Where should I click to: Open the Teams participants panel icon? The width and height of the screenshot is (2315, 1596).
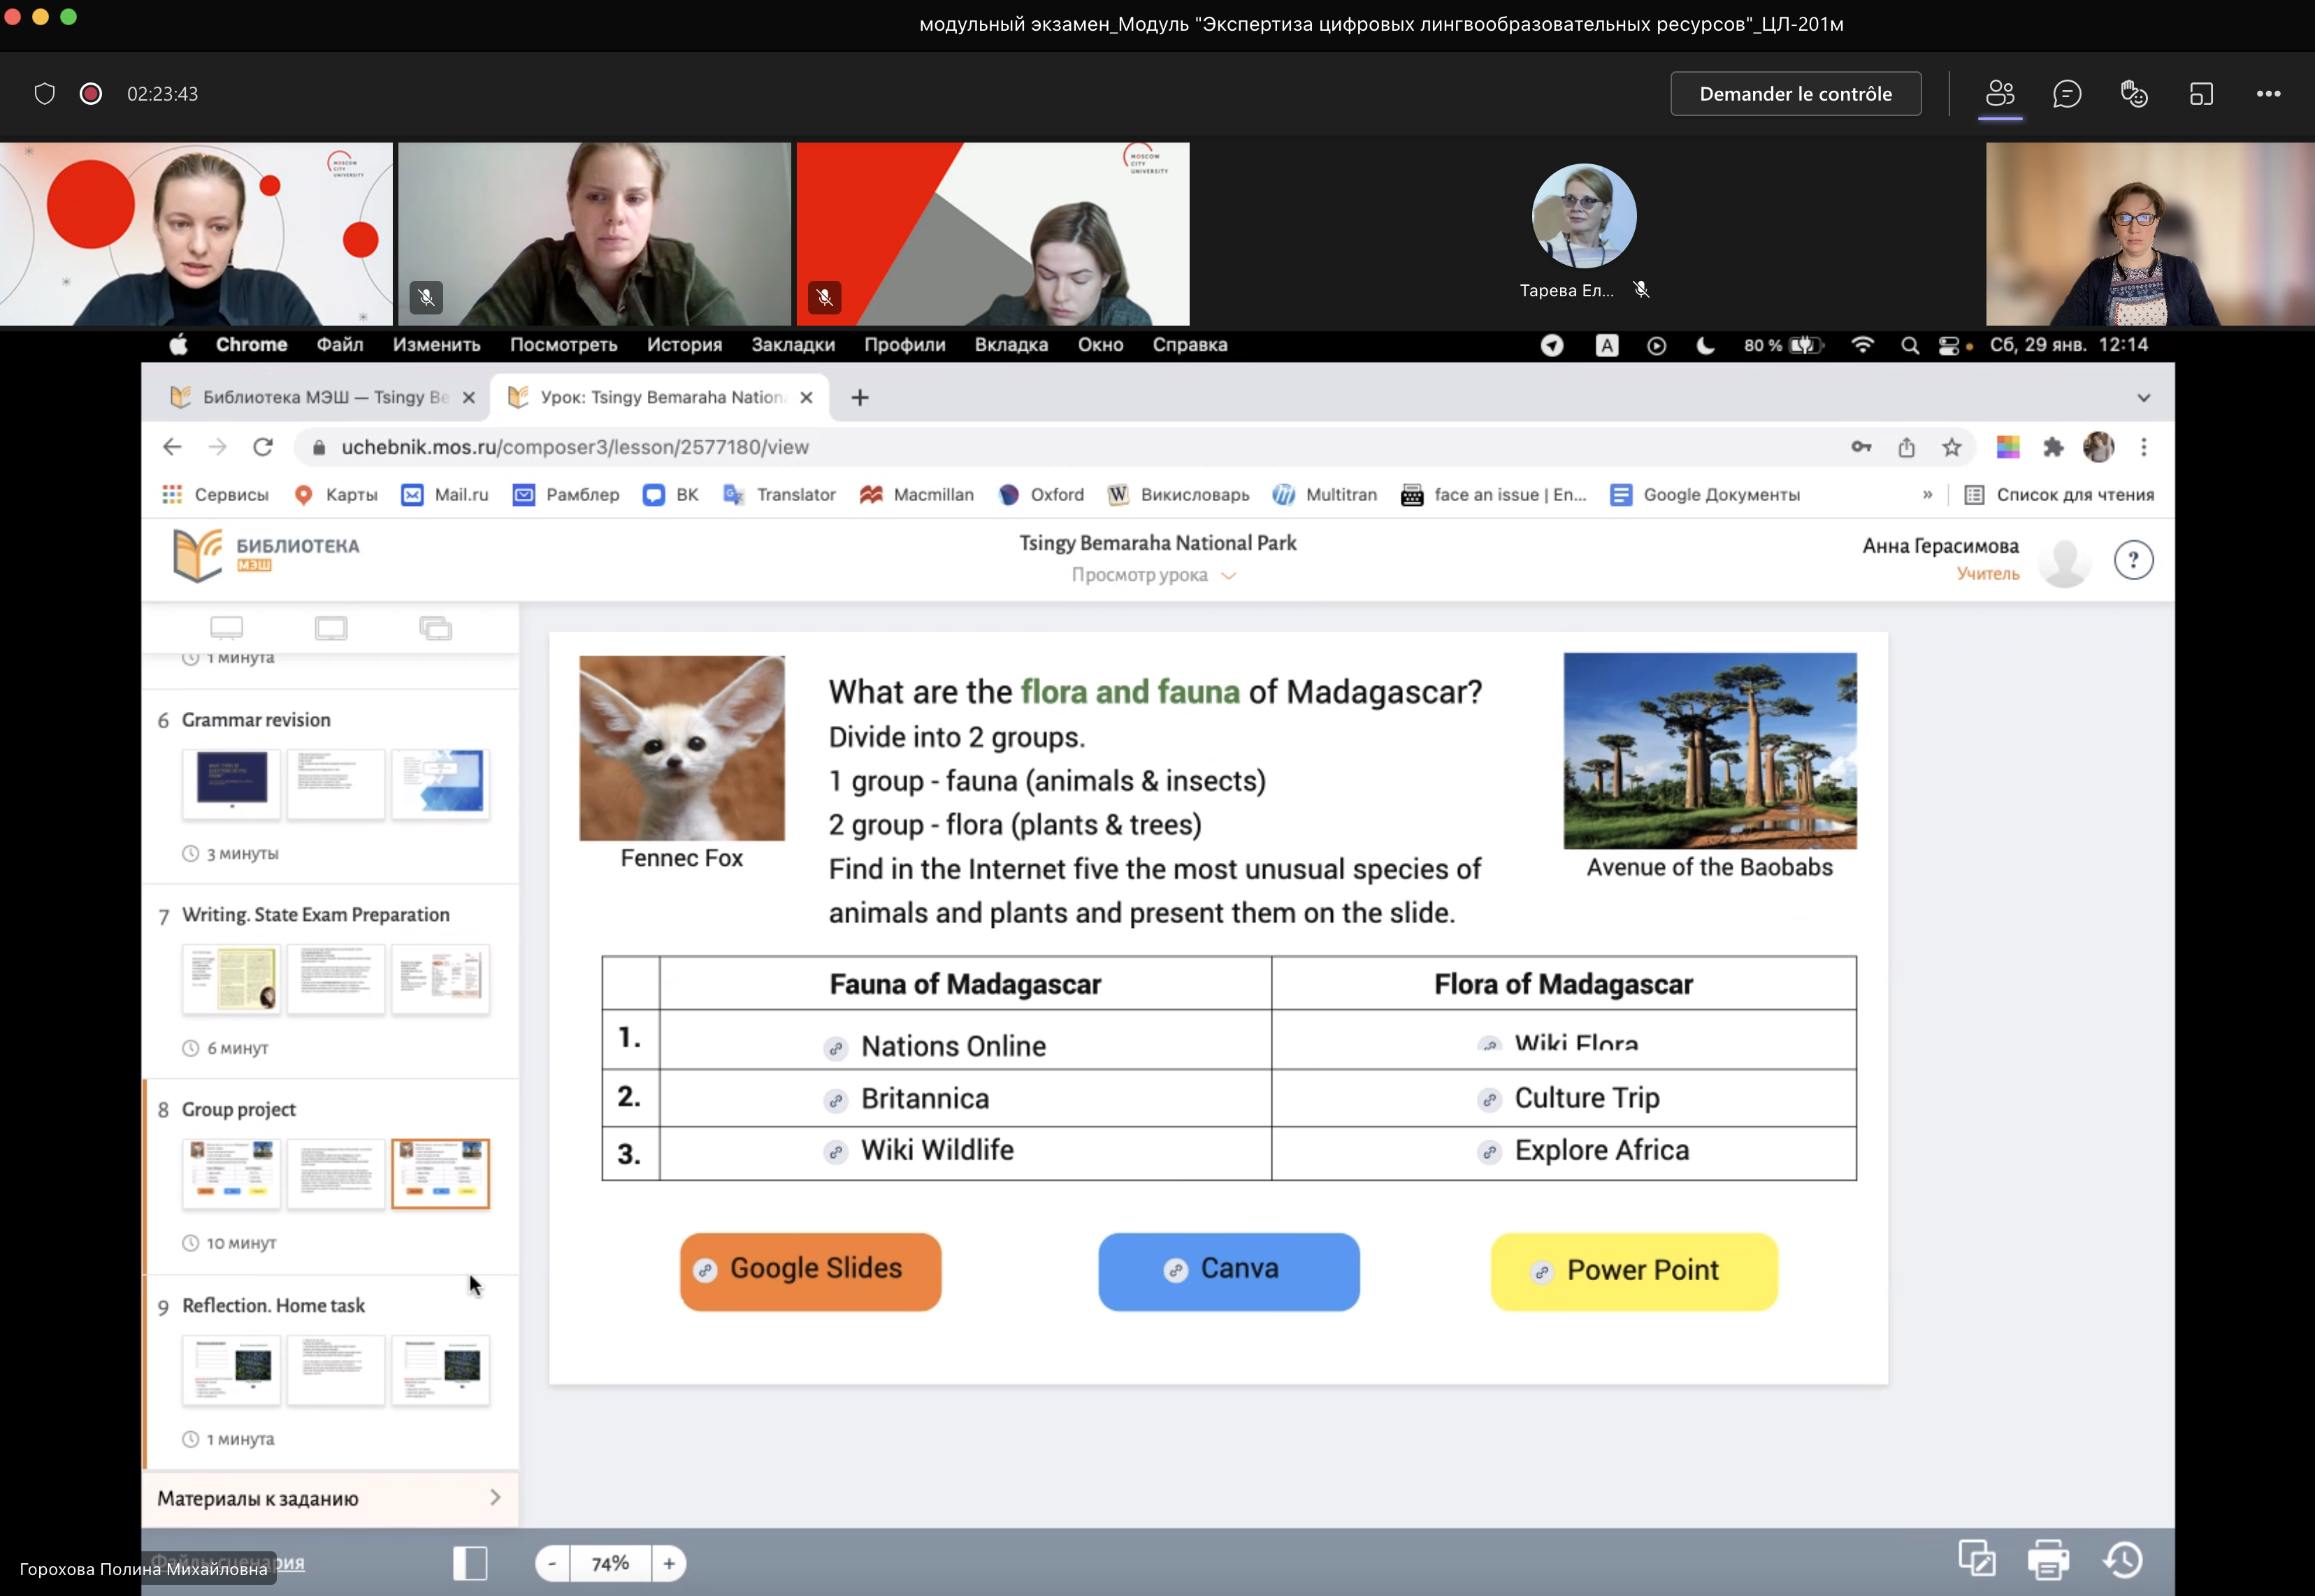pyautogui.click(x=1999, y=94)
